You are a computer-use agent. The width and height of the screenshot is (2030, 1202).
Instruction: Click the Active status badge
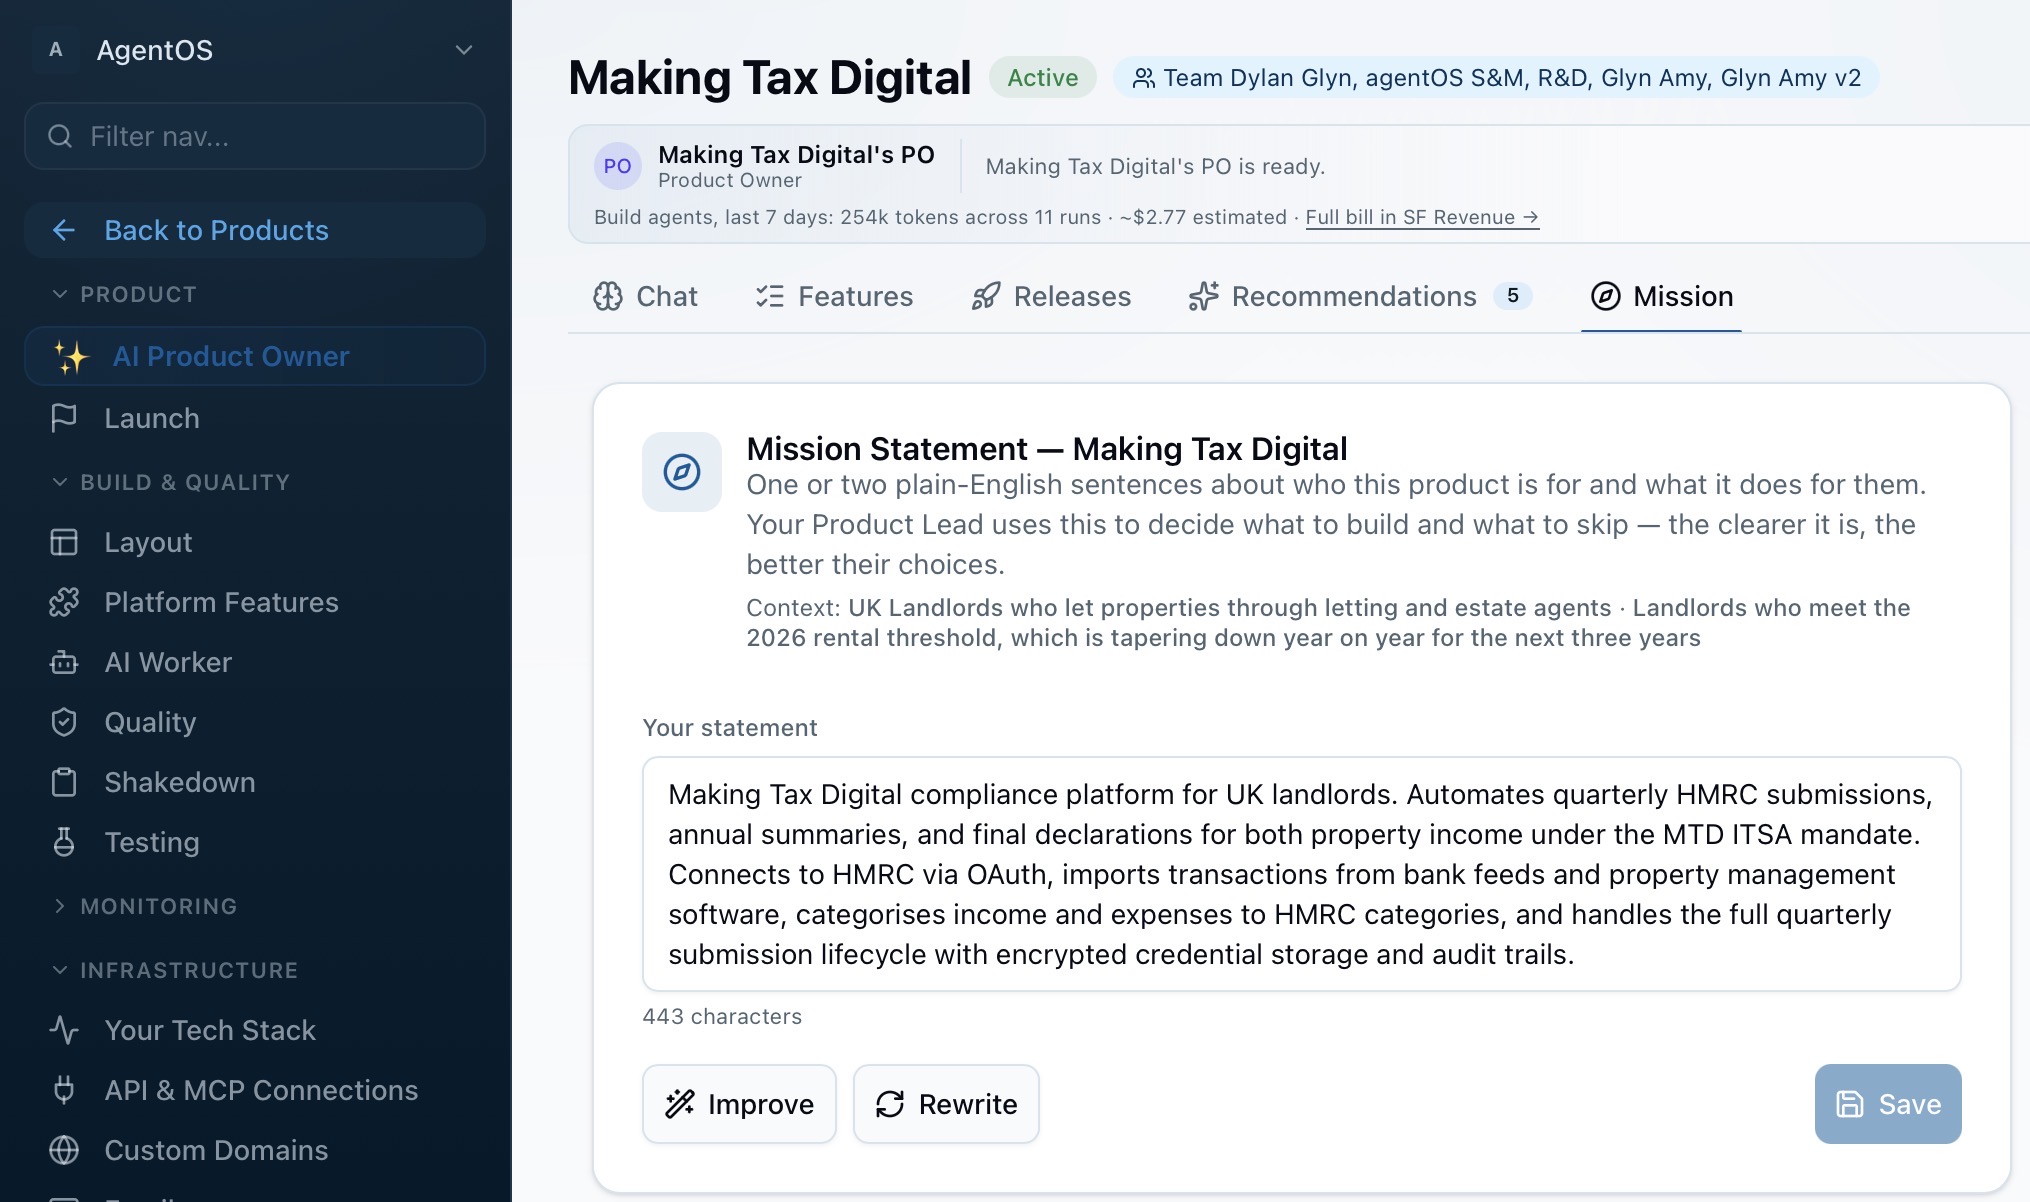point(1042,78)
